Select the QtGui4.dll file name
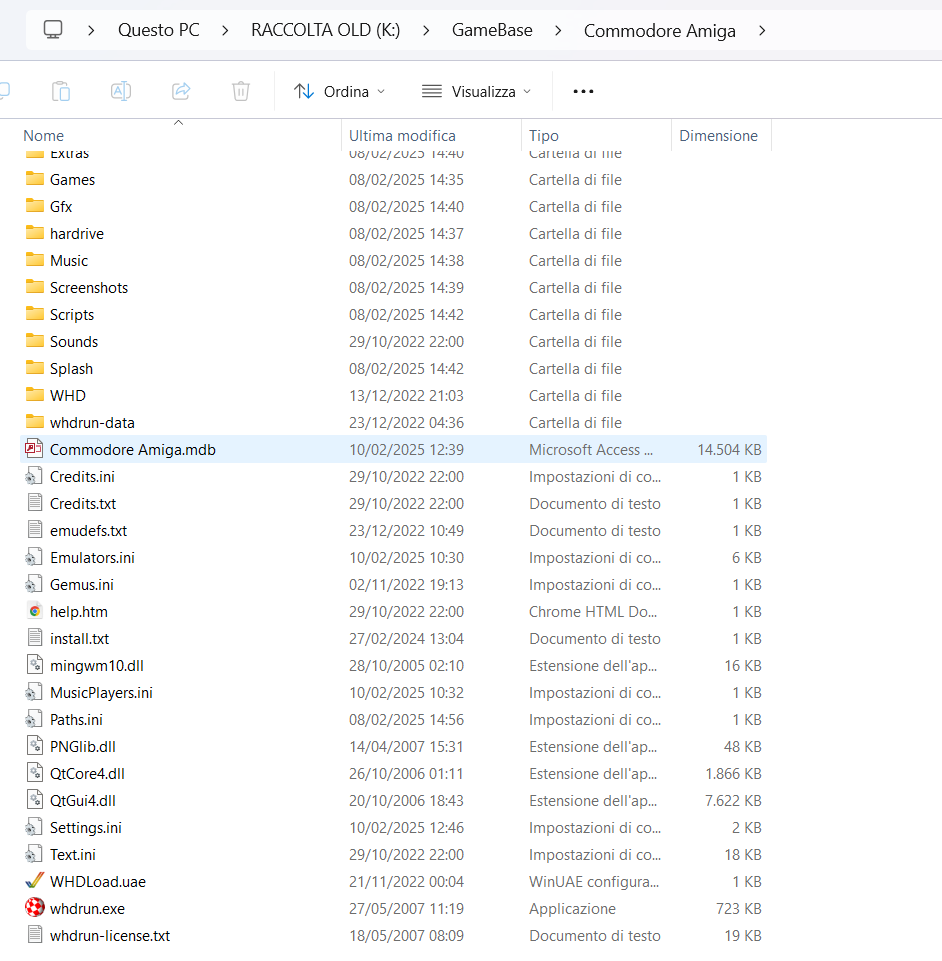Screen dimensions: 942x961 pos(83,800)
